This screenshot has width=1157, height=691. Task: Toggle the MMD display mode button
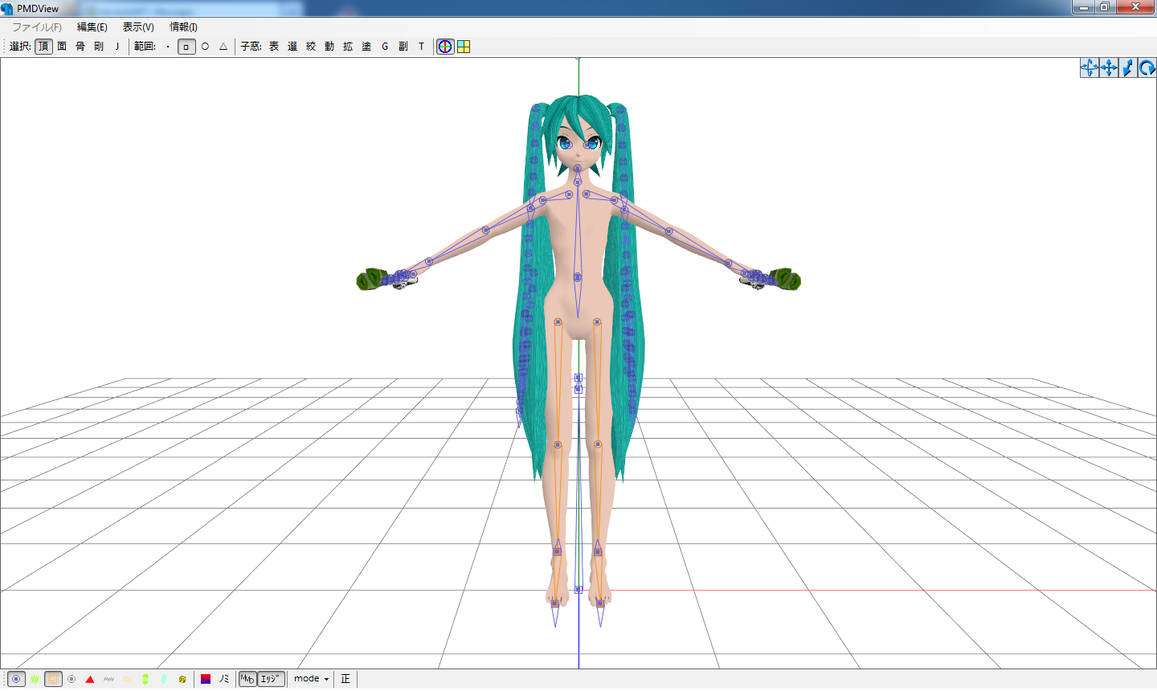click(248, 679)
